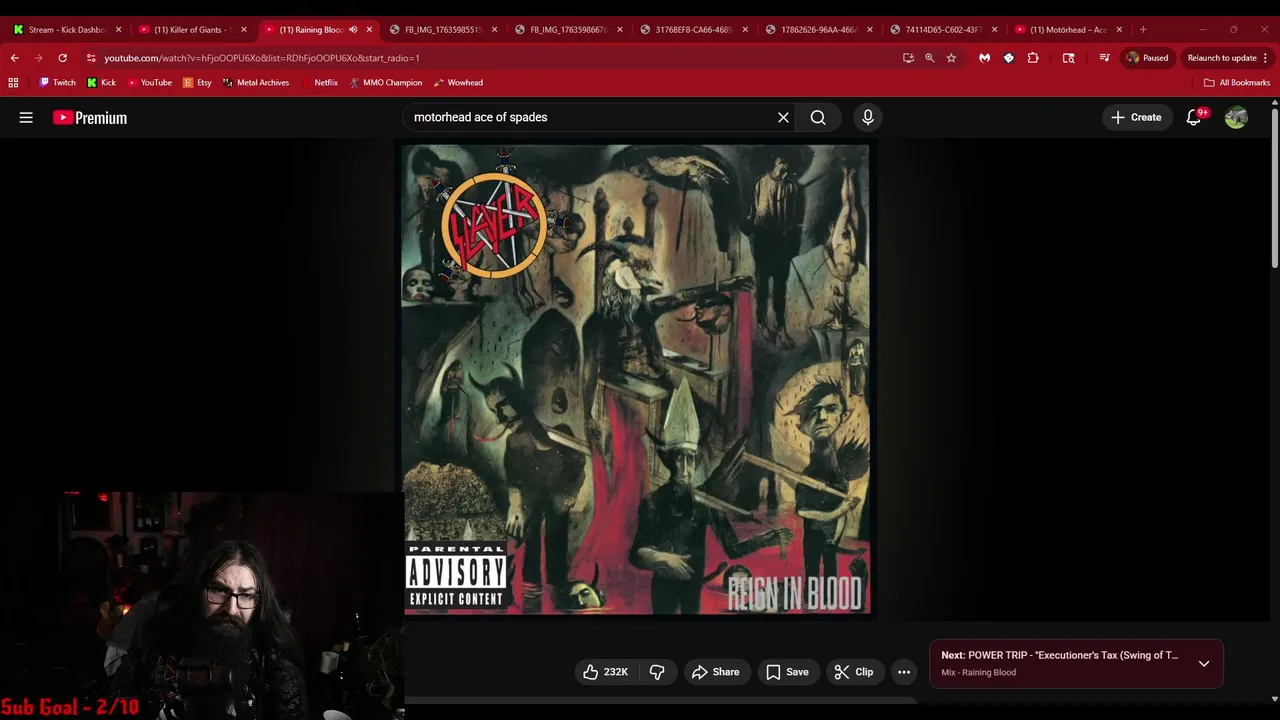This screenshot has width=1280, height=720.
Task: Open the Paused profile chip
Action: pos(1147,58)
